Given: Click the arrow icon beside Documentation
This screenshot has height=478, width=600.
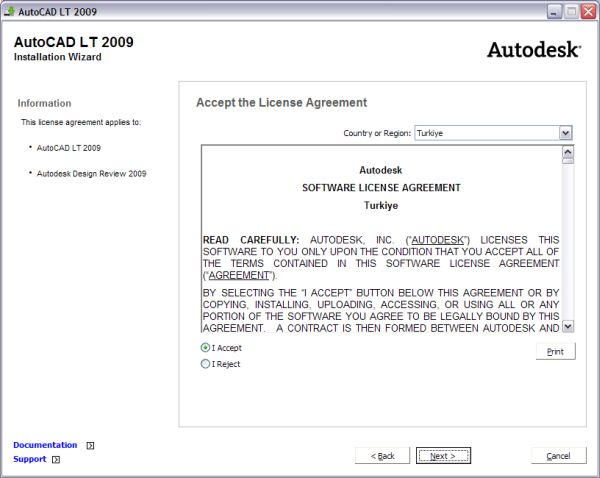Looking at the screenshot, I should coord(90,445).
